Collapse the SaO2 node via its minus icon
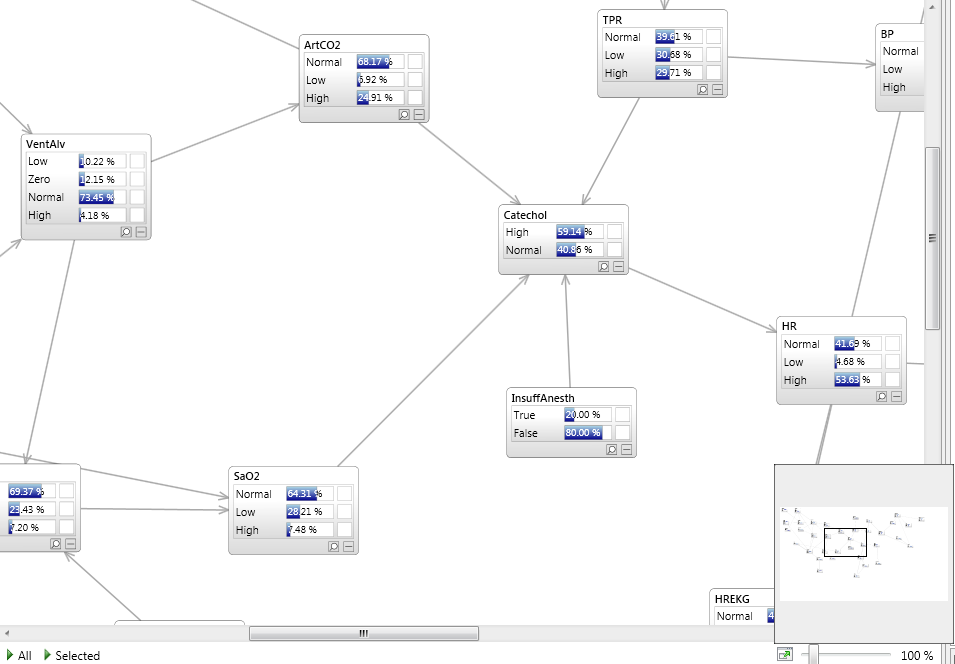This screenshot has height=664, width=955. [347, 547]
